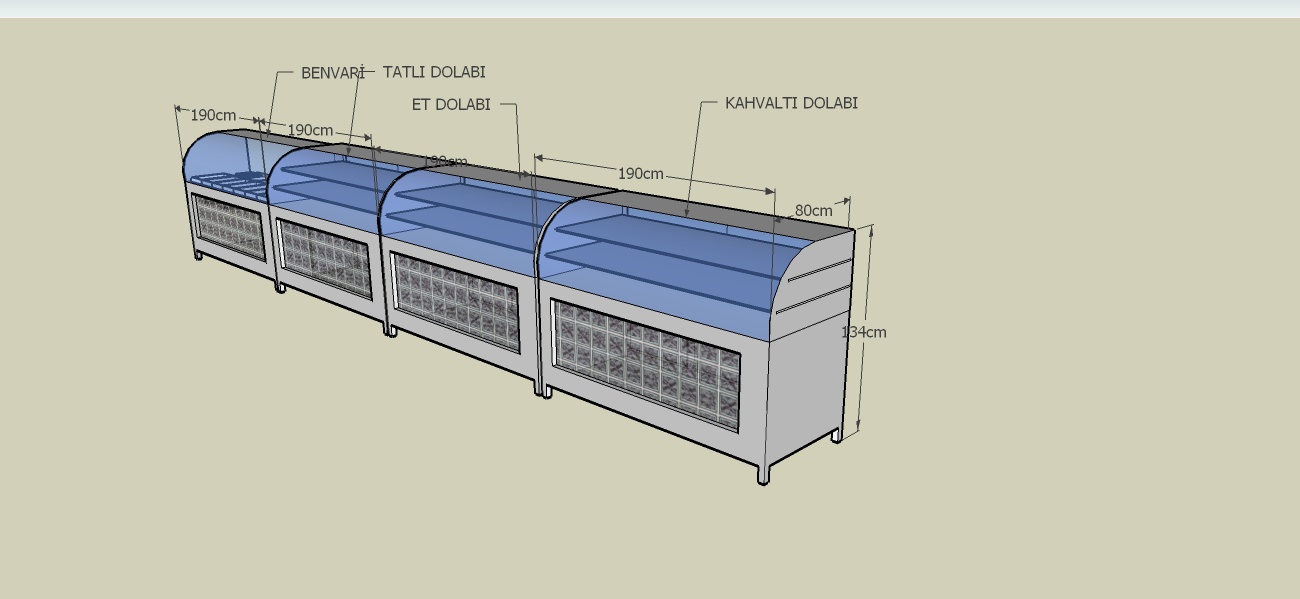Select the second 190cm dimension from the left
Image resolution: width=1300 pixels, height=599 pixels.
310,130
